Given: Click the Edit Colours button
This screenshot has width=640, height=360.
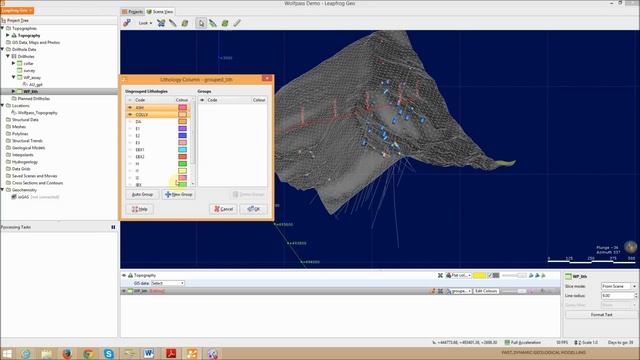Looking at the screenshot, I should pos(486,291).
